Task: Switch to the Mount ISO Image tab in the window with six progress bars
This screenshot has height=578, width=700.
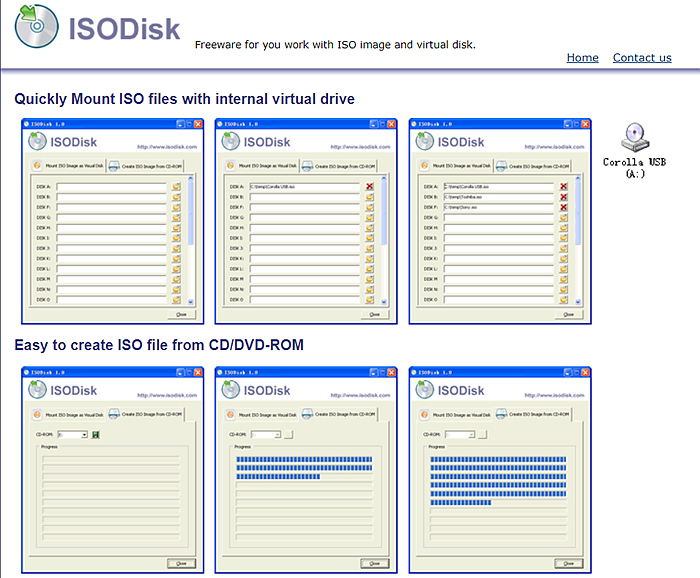Action: click(455, 415)
